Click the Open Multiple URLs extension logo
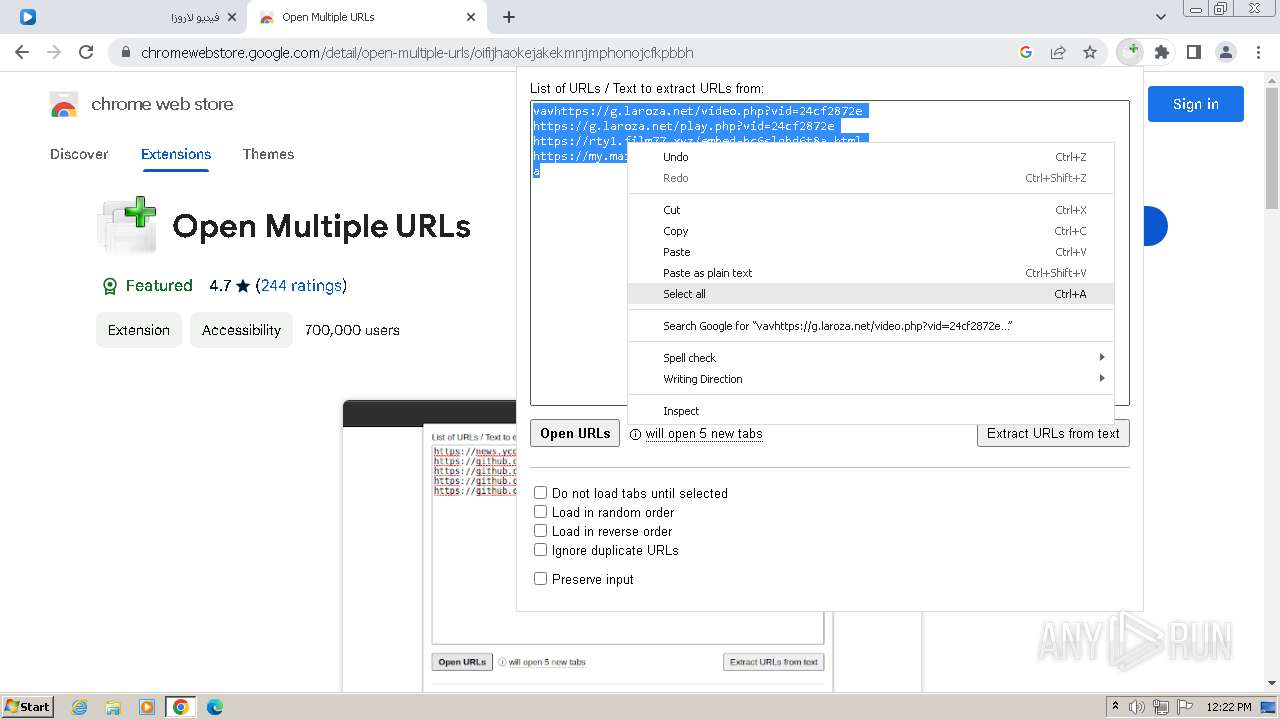Viewport: 1280px width, 720px height. [127, 225]
